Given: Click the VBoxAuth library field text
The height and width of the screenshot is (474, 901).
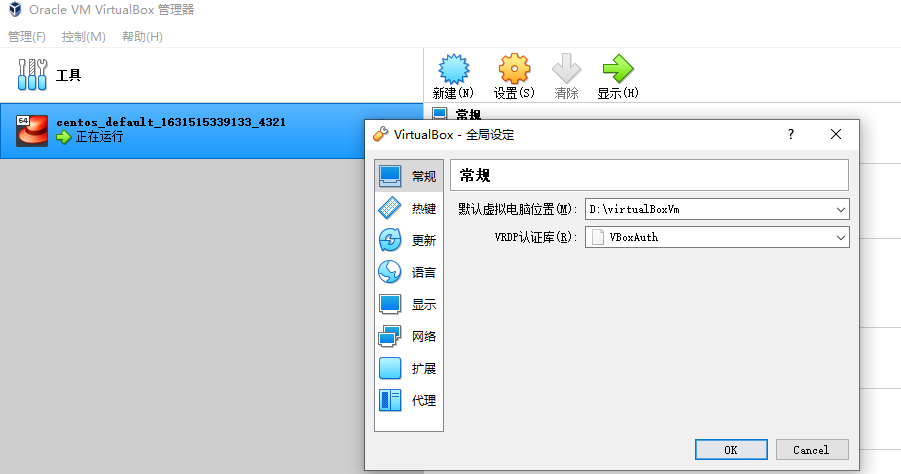Looking at the screenshot, I should [633, 237].
